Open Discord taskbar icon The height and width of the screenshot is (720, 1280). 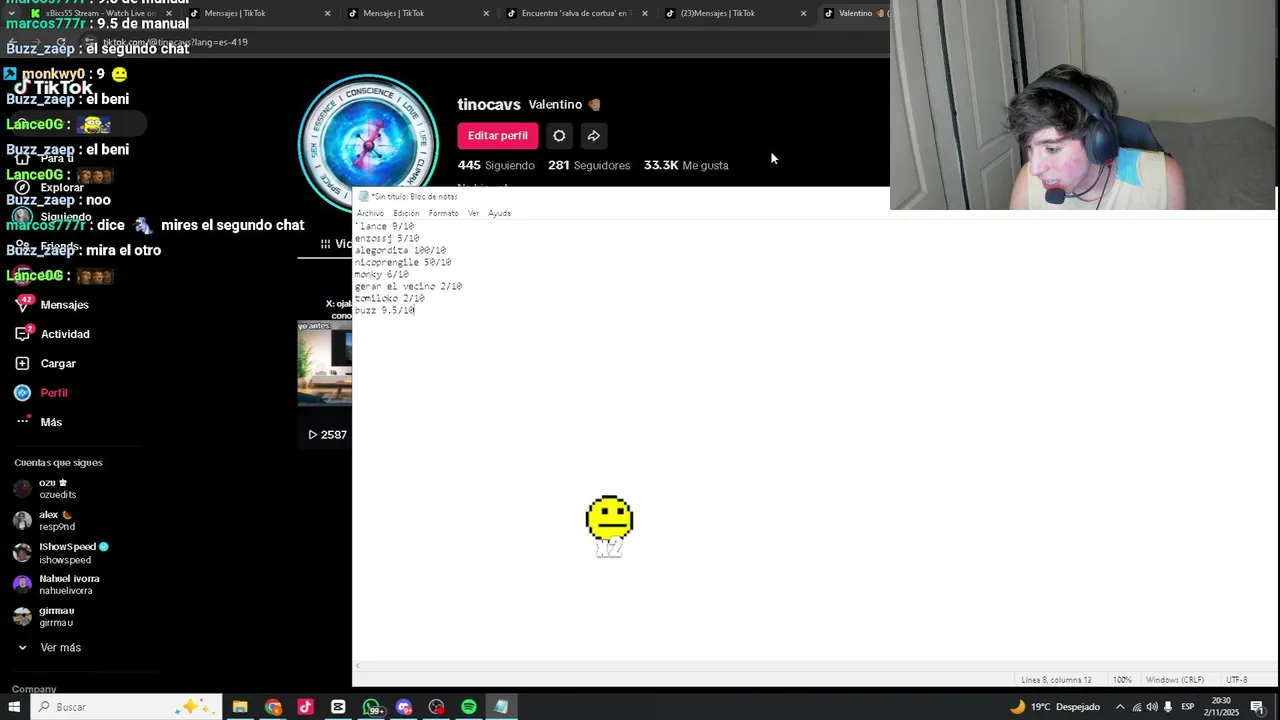tap(404, 707)
